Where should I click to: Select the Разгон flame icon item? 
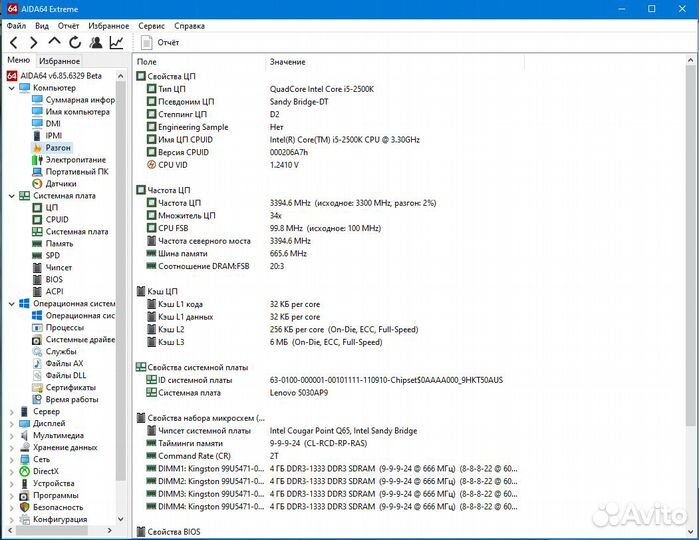click(x=52, y=148)
